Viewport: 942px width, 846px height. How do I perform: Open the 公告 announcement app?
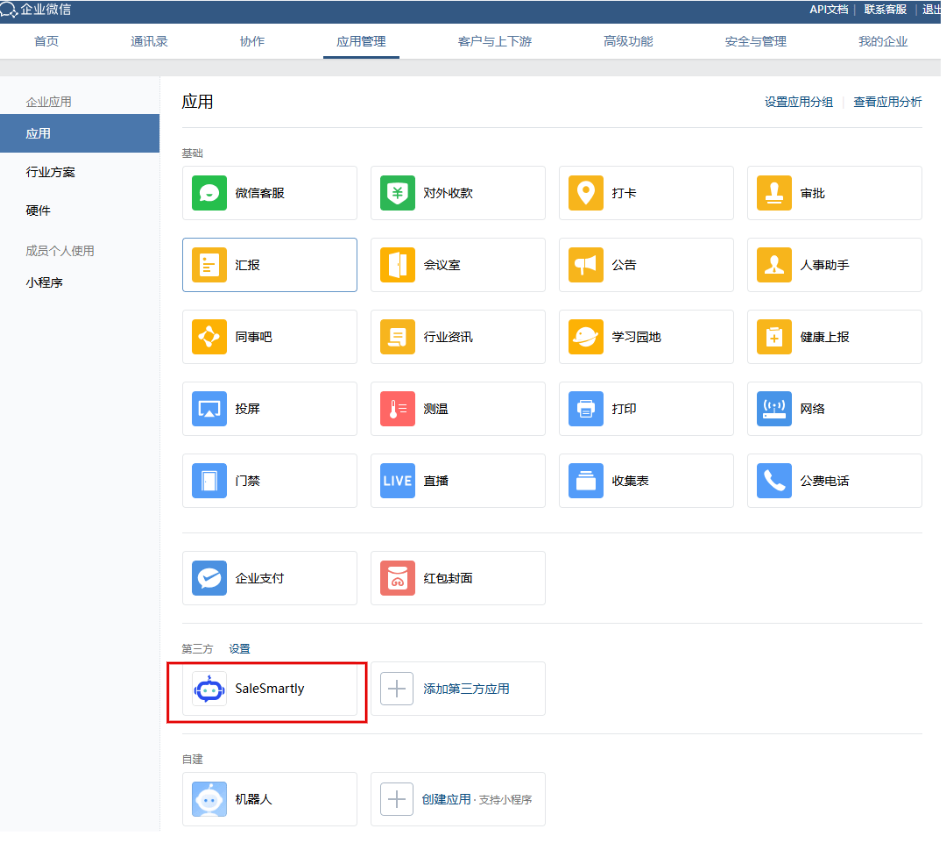tap(646, 264)
